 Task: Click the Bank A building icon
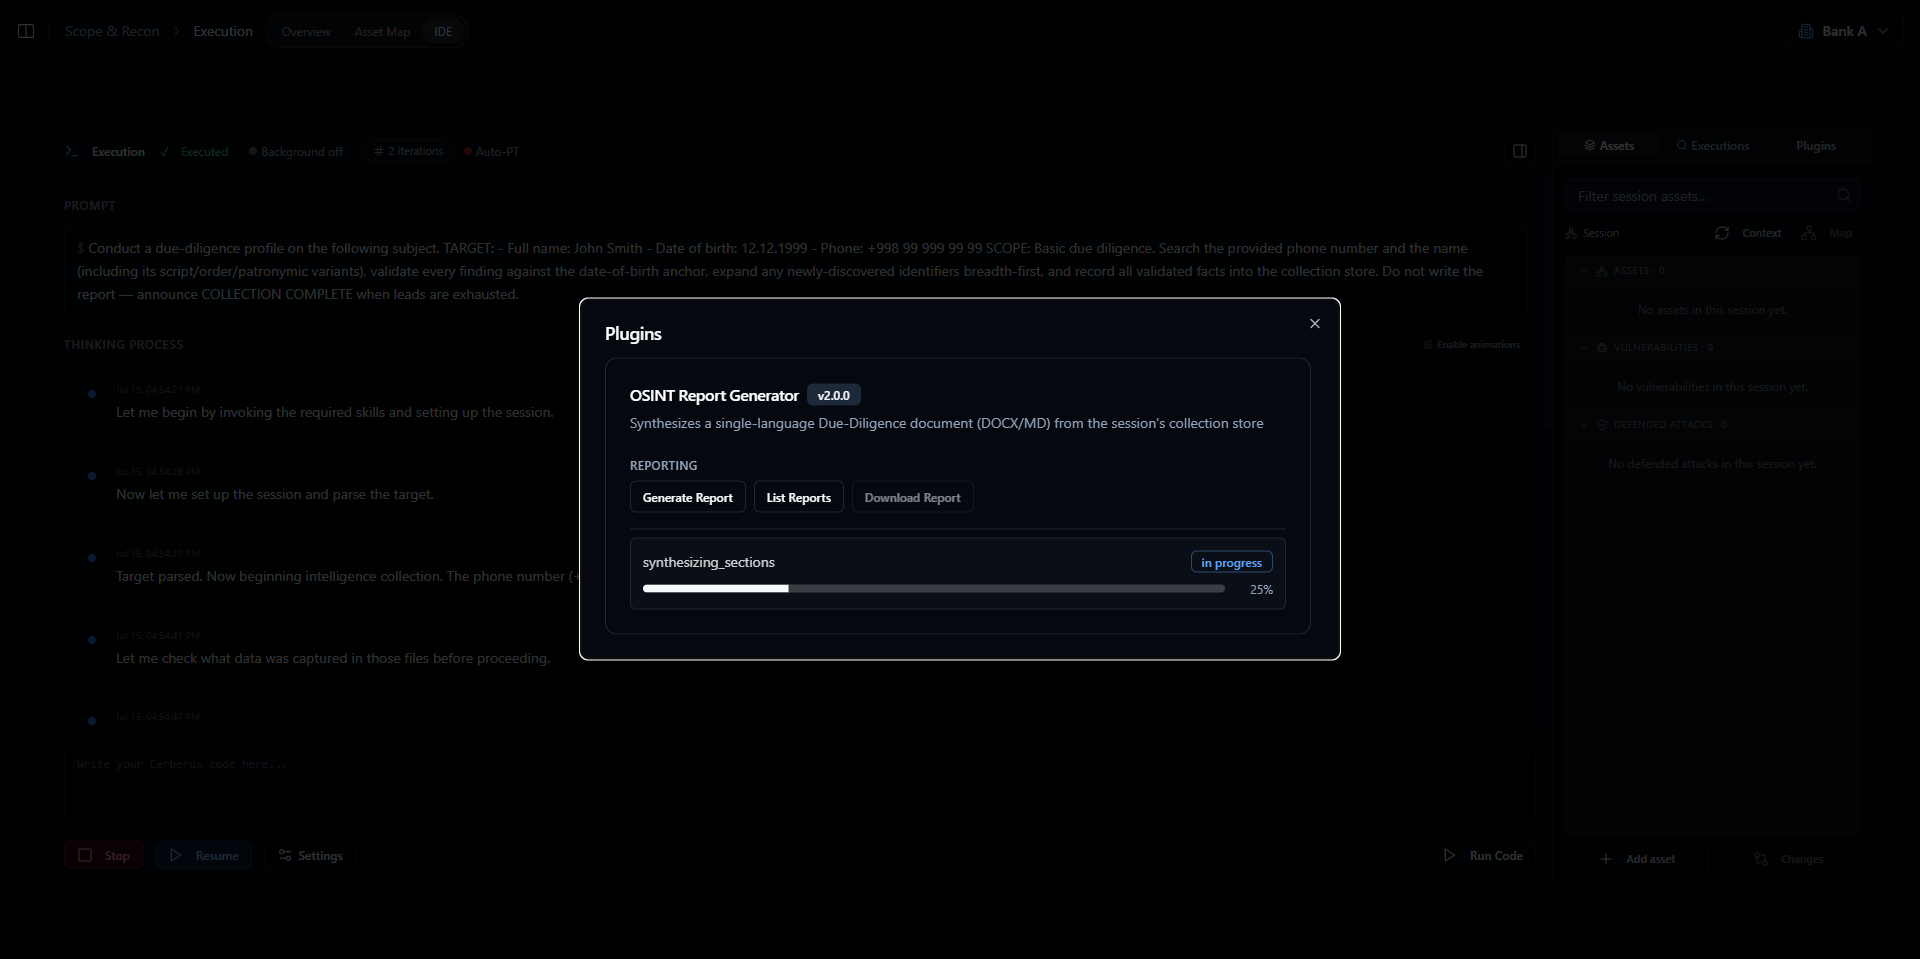point(1806,31)
